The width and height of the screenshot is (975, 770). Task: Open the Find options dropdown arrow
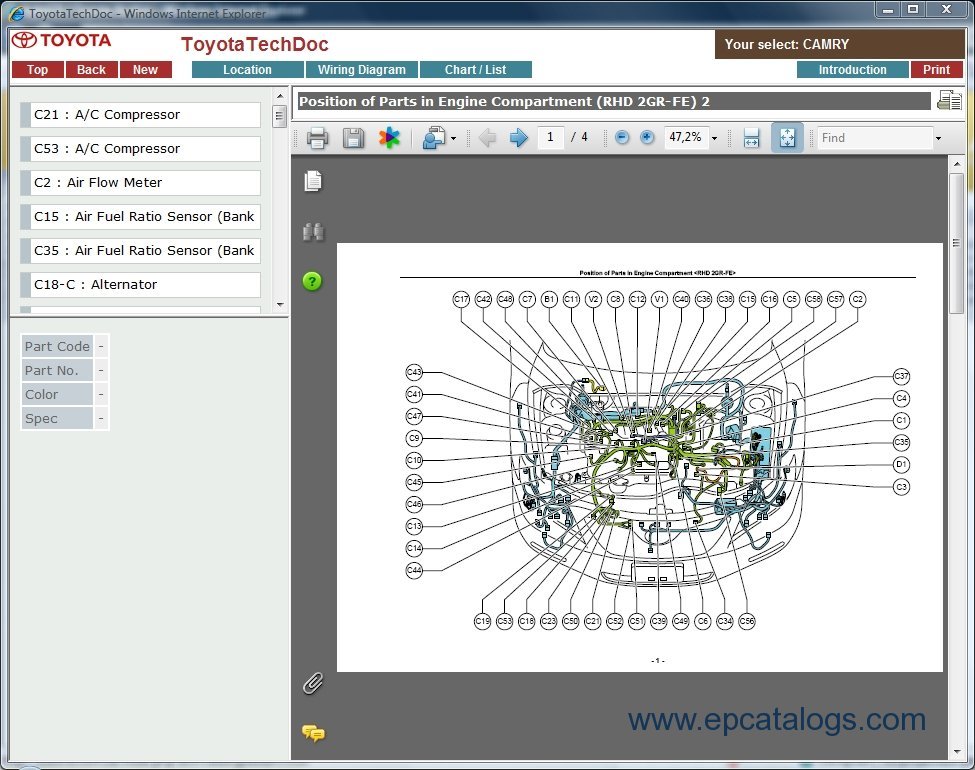[x=938, y=138]
